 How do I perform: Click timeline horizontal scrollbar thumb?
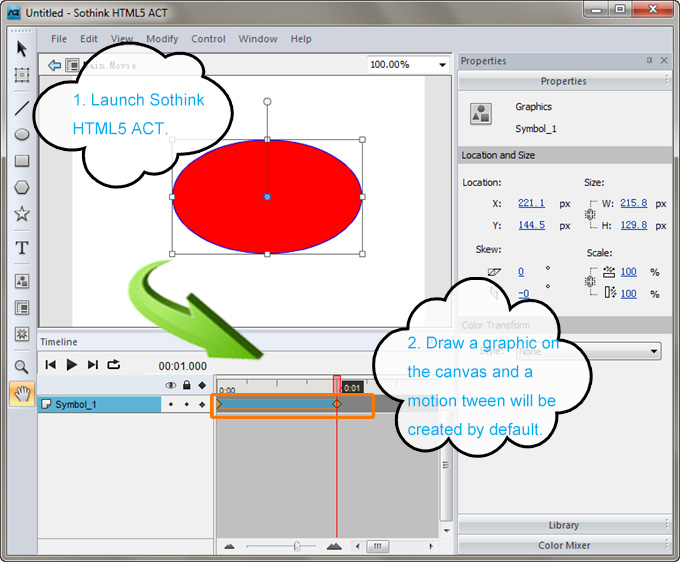click(x=378, y=546)
